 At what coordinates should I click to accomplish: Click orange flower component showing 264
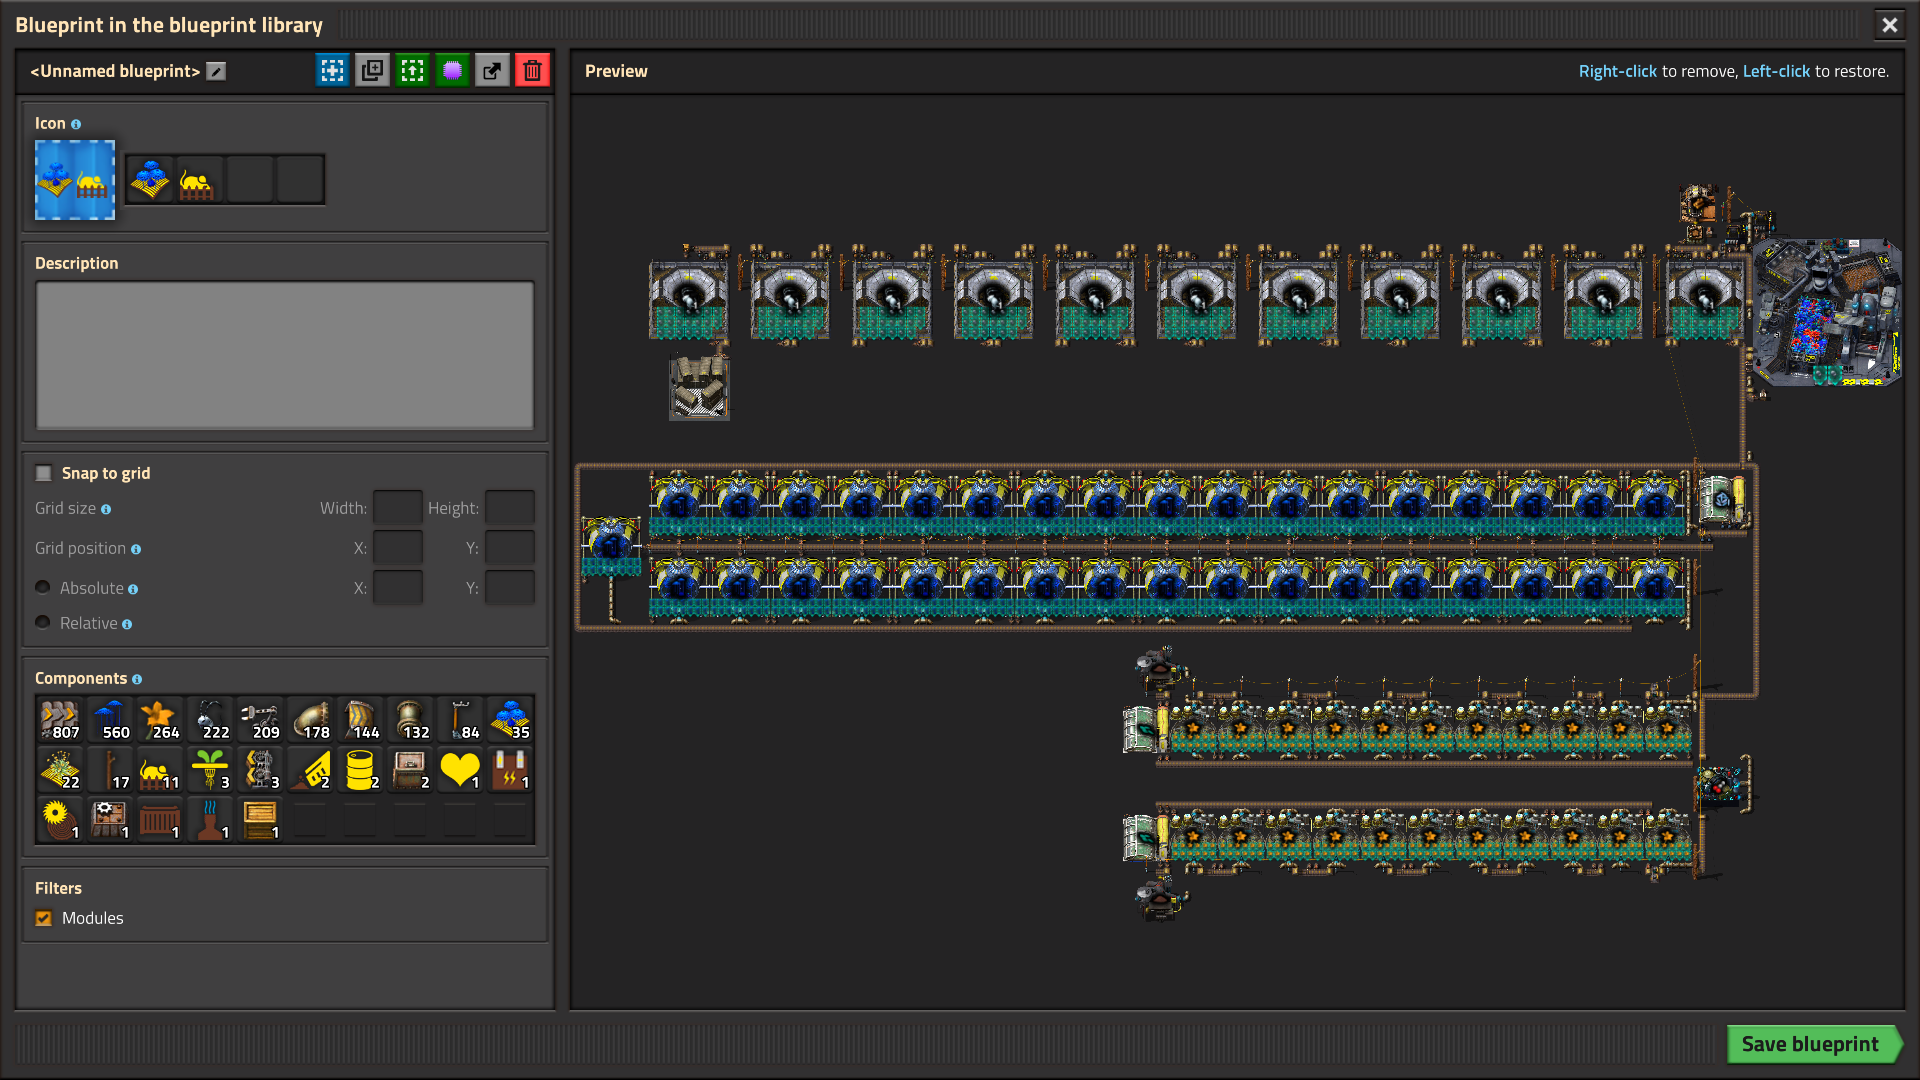tap(160, 720)
